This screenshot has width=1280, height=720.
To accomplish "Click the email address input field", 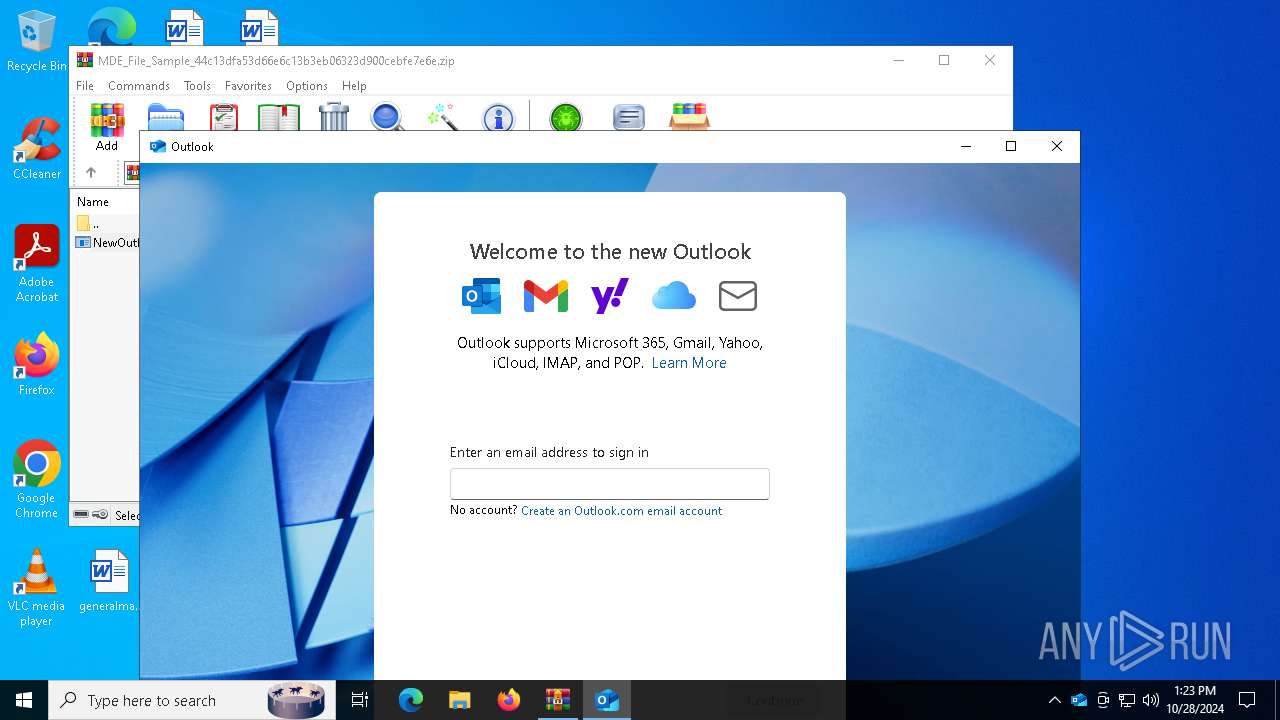I will coord(610,484).
